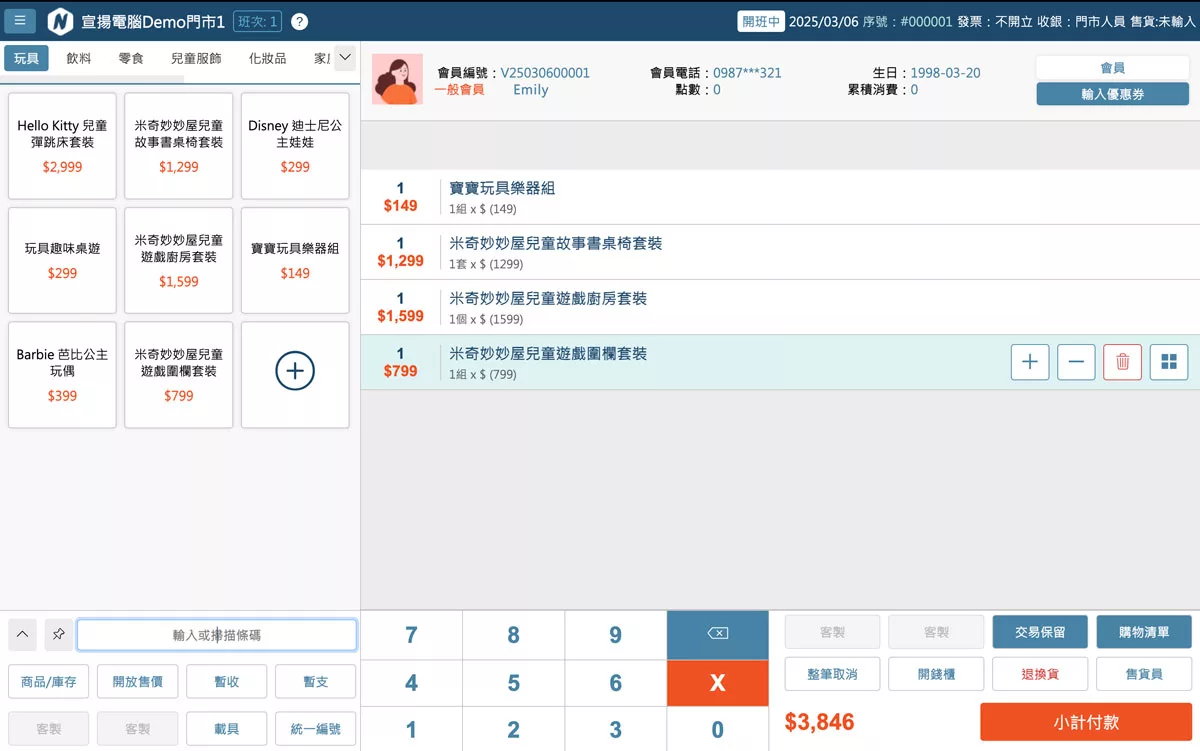This screenshot has height=751, width=1200.
Task: Click keypad number 8
Action: [x=513, y=635]
